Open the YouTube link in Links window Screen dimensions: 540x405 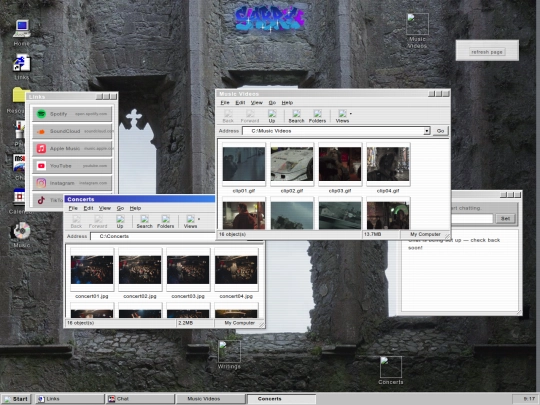click(72, 166)
